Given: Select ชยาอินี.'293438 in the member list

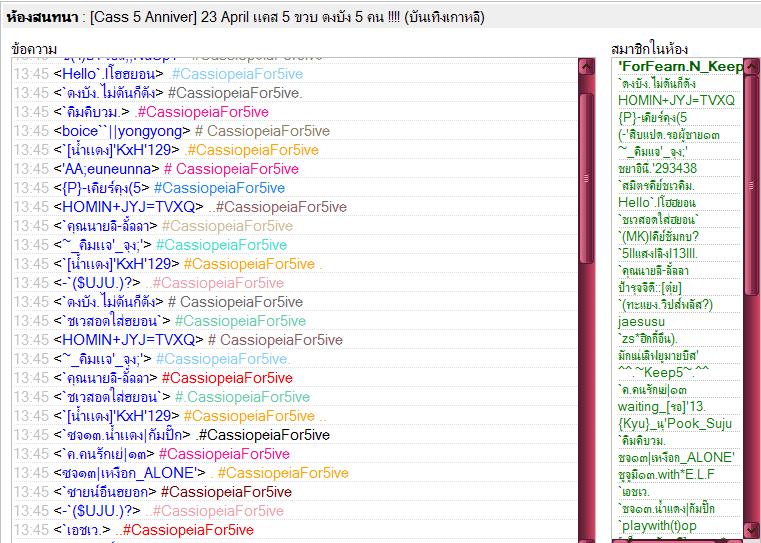Looking at the screenshot, I should [x=657, y=168].
